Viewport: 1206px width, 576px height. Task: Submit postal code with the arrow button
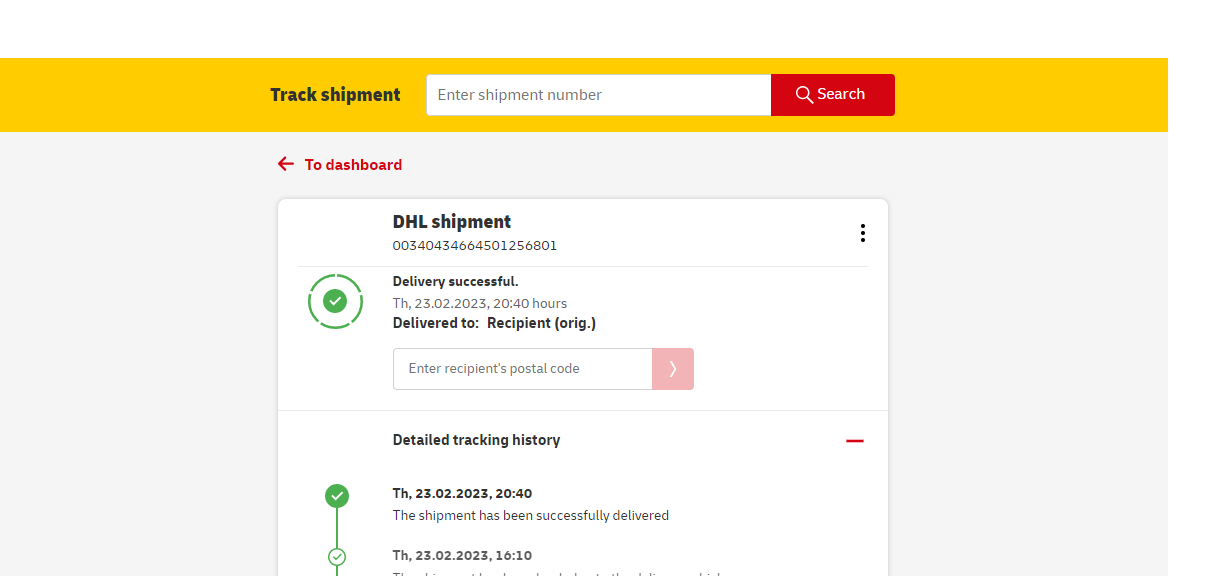672,369
